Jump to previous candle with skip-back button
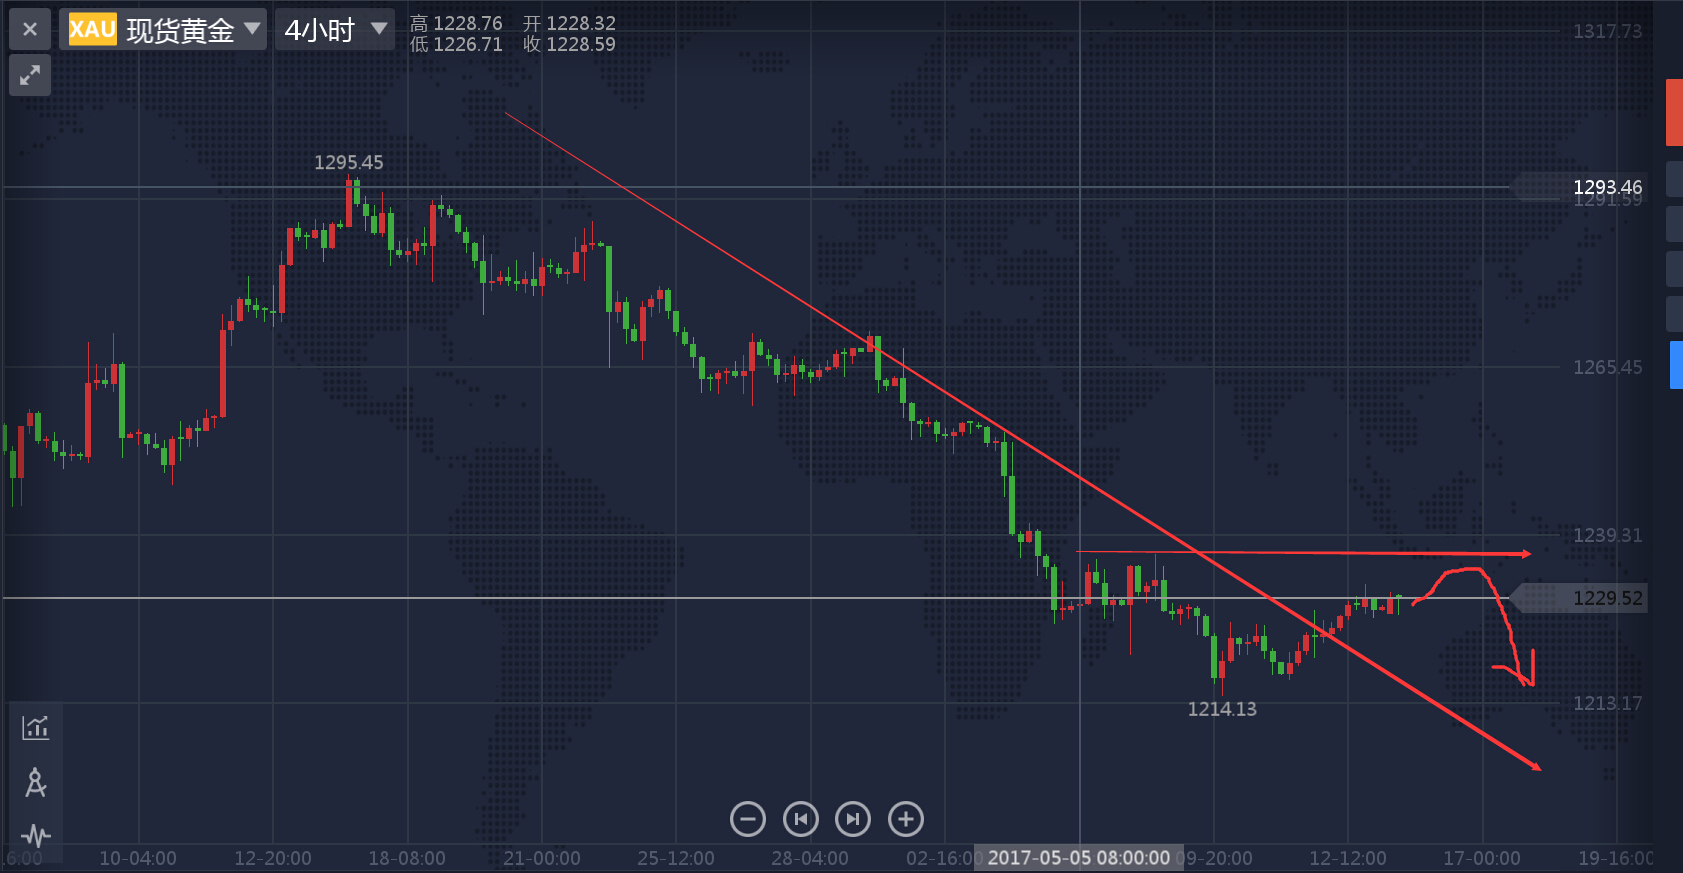 click(800, 819)
